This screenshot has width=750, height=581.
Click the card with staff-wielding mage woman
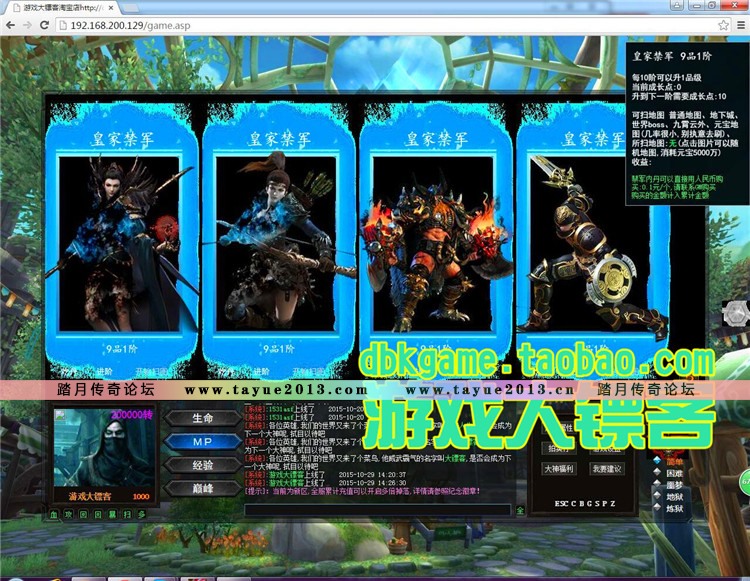pyautogui.click(x=121, y=241)
